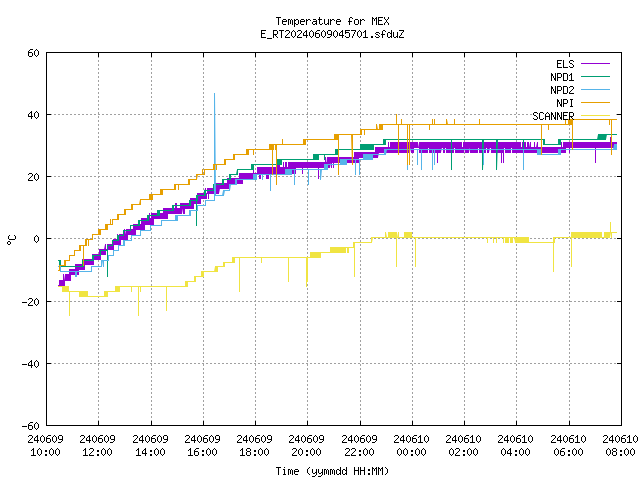The image size is (640, 480).
Task: Click the SCANNER legend label
Action: [x=553, y=116]
